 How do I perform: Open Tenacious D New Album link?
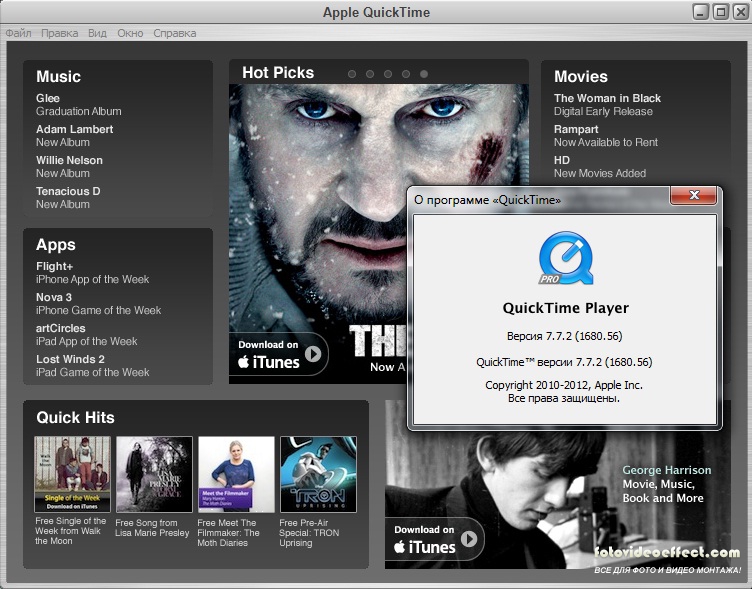click(x=68, y=198)
